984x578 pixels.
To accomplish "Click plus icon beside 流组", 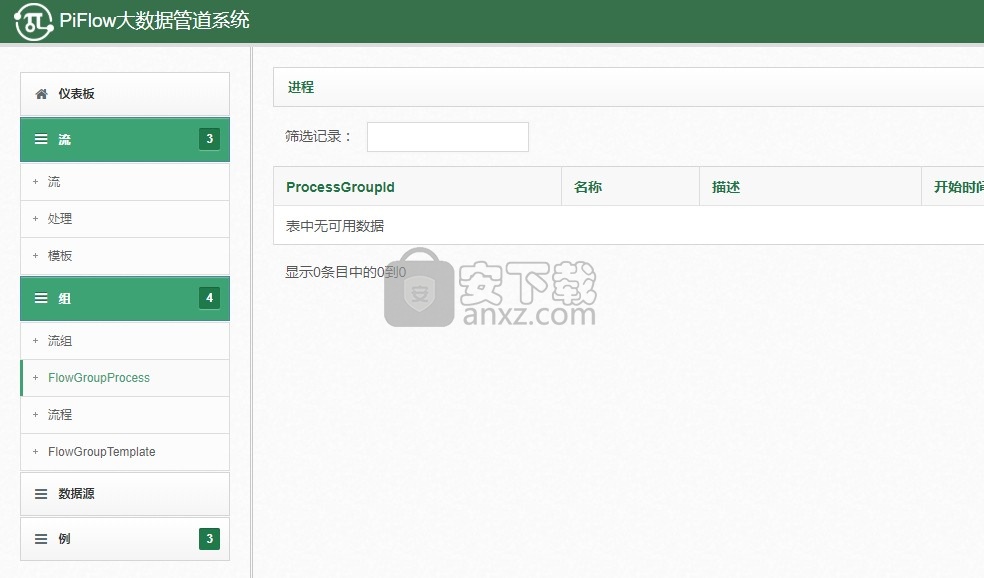I will (35, 341).
